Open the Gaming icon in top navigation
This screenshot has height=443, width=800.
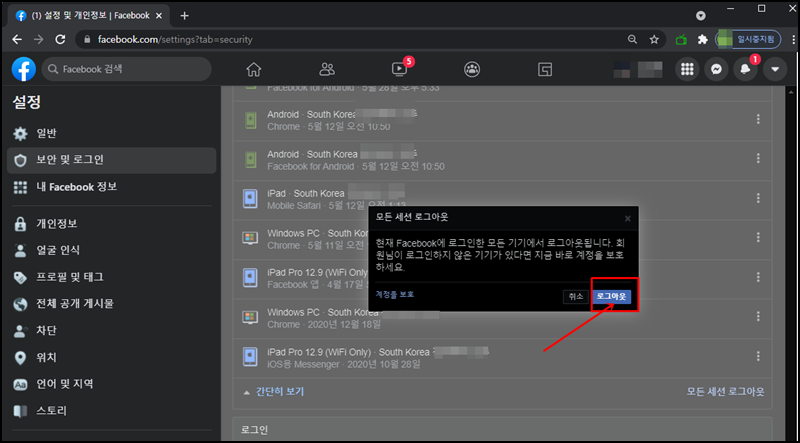545,69
